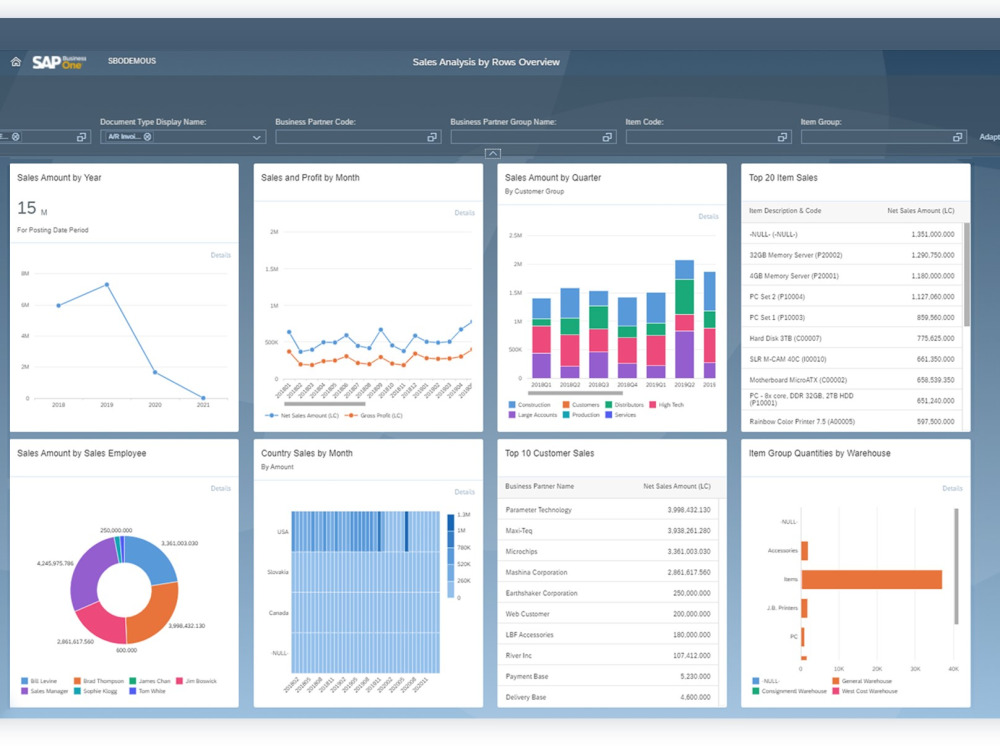1000x750 pixels.
Task: Open the Top 10 Customer Sales card title
Action: [550, 453]
